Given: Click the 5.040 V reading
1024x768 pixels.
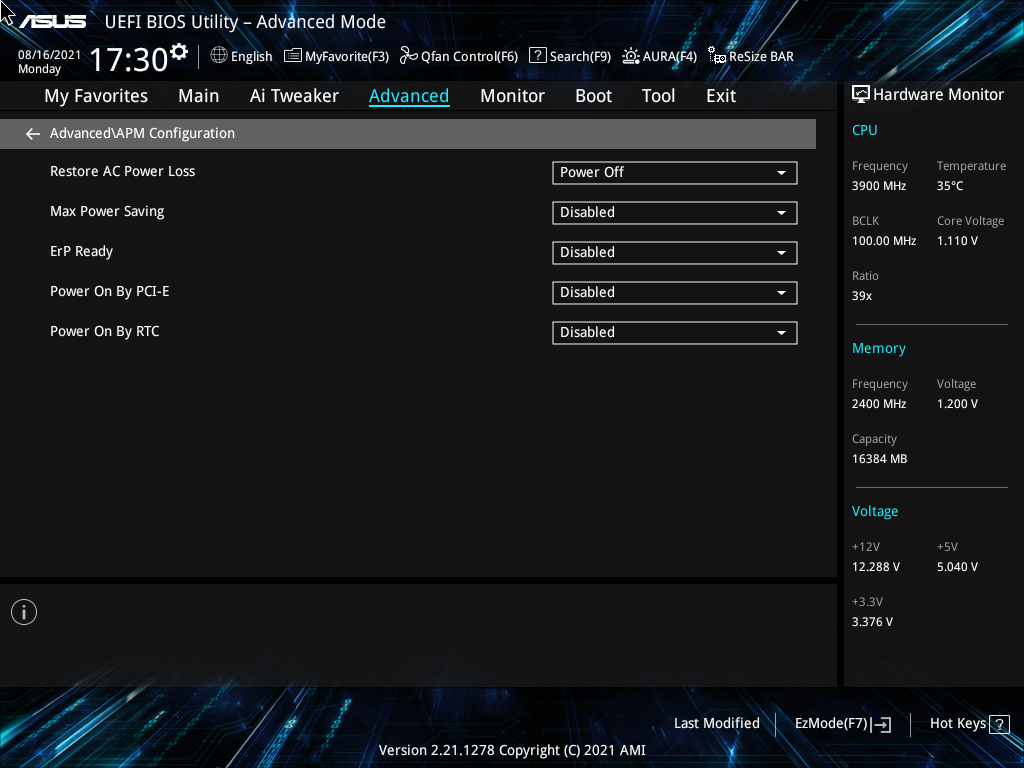Looking at the screenshot, I should tap(957, 567).
